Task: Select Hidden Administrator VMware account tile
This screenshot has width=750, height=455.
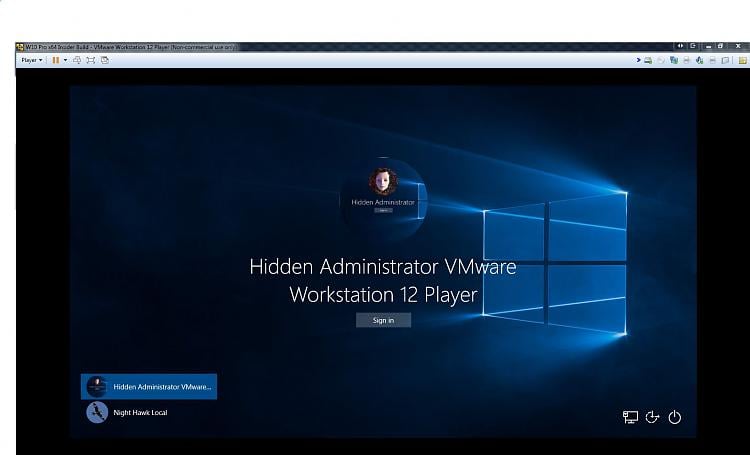Action: pyautogui.click(x=149, y=387)
